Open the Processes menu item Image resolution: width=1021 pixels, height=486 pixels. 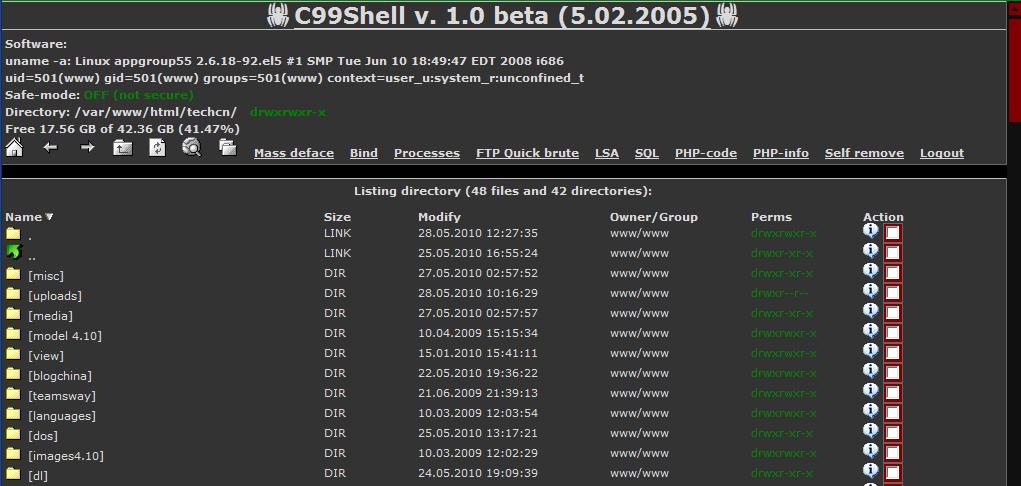(x=426, y=153)
